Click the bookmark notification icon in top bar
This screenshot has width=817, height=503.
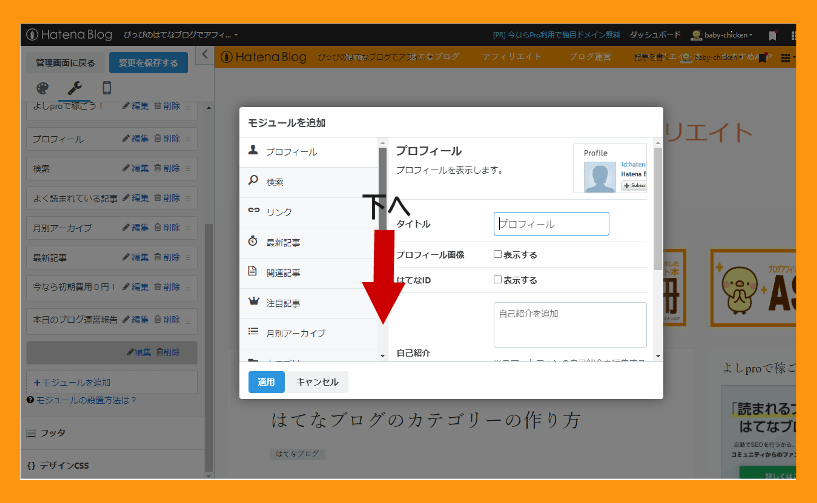tap(772, 35)
